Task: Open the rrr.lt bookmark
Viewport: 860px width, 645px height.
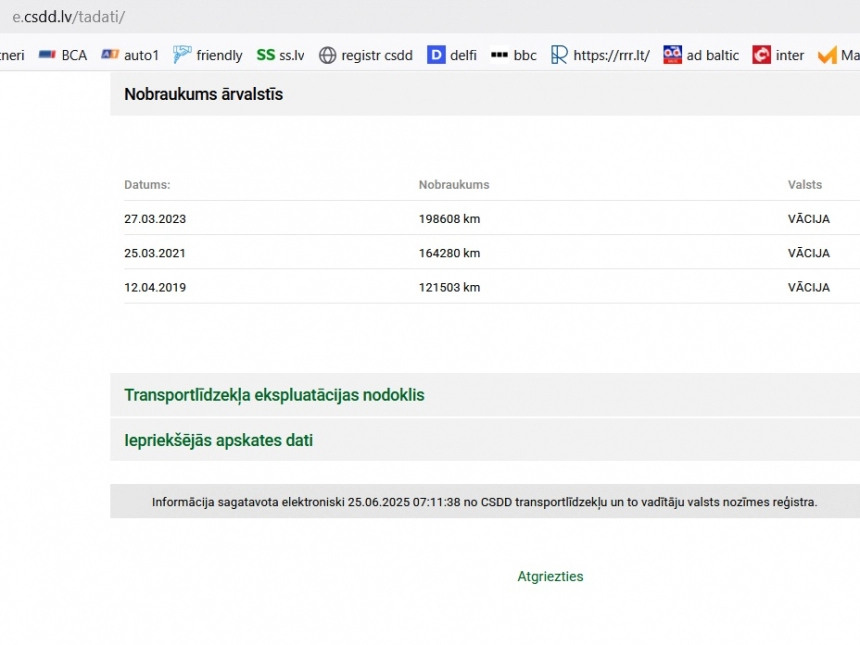Action: pyautogui.click(x=600, y=55)
